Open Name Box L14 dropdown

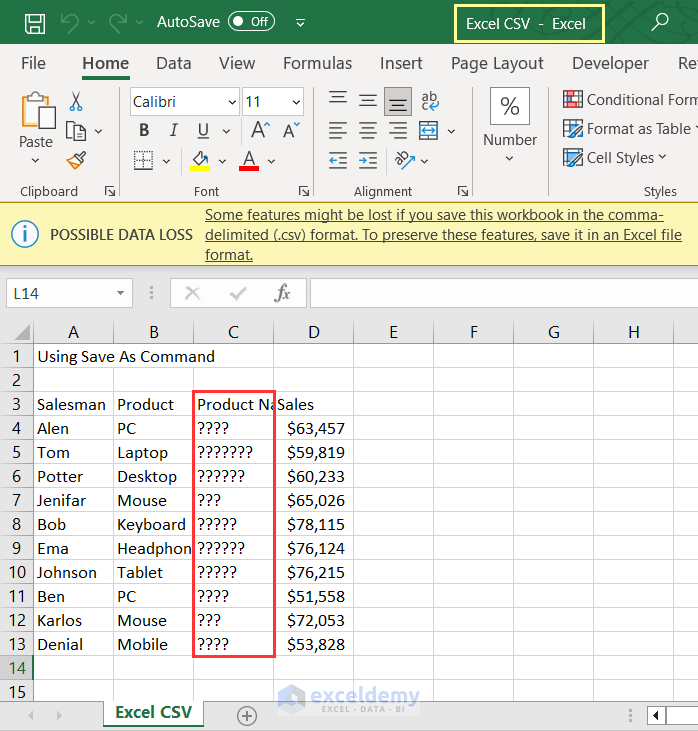[120, 293]
